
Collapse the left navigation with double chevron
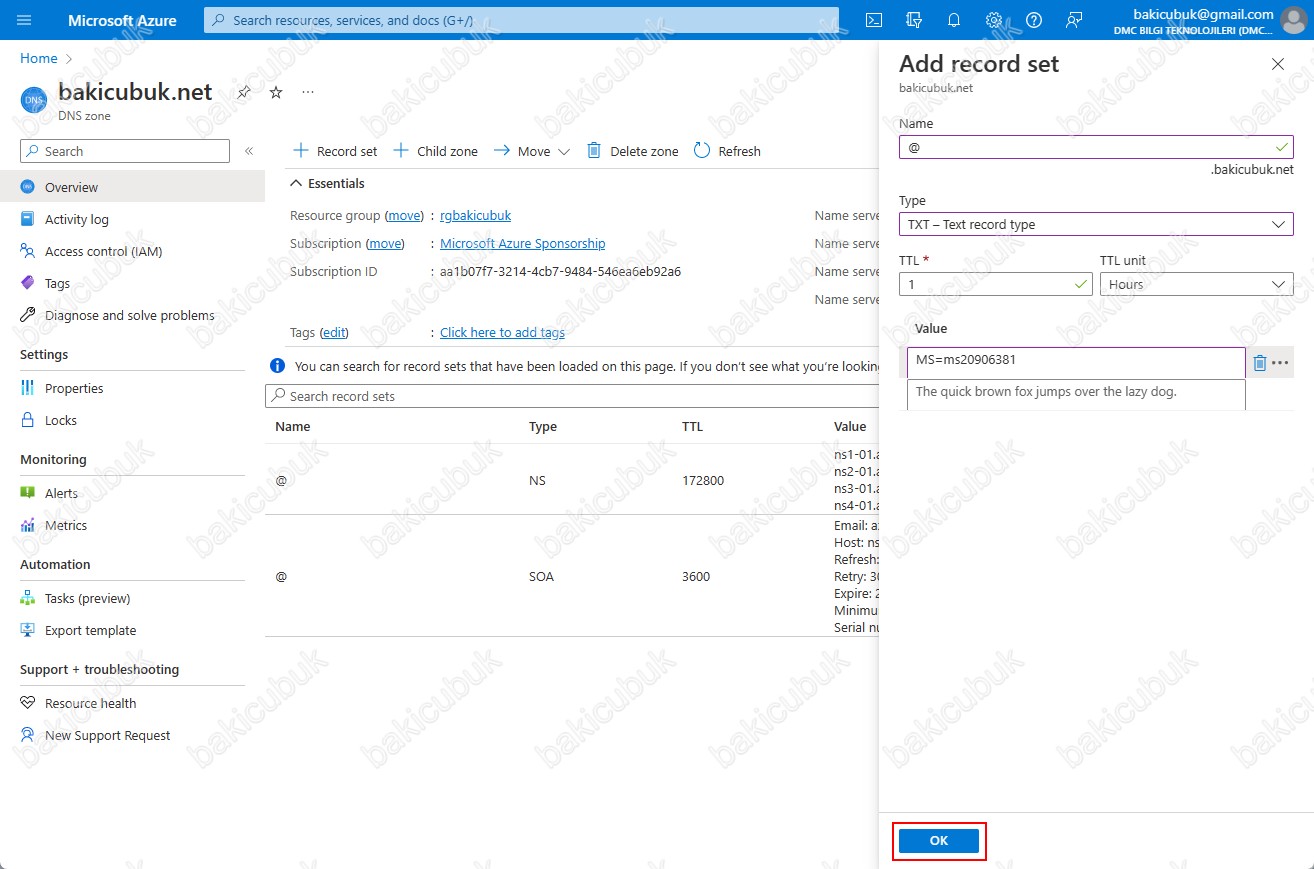click(x=249, y=151)
